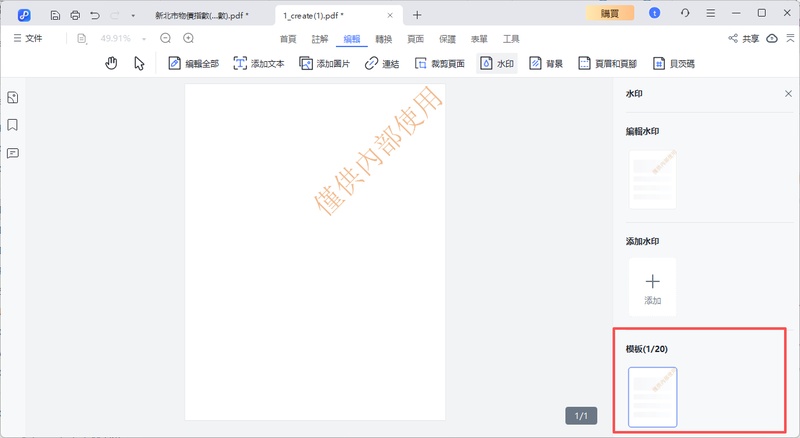800x438 pixels.
Task: Open the thumbnails panel in left sidebar
Action: [13, 98]
